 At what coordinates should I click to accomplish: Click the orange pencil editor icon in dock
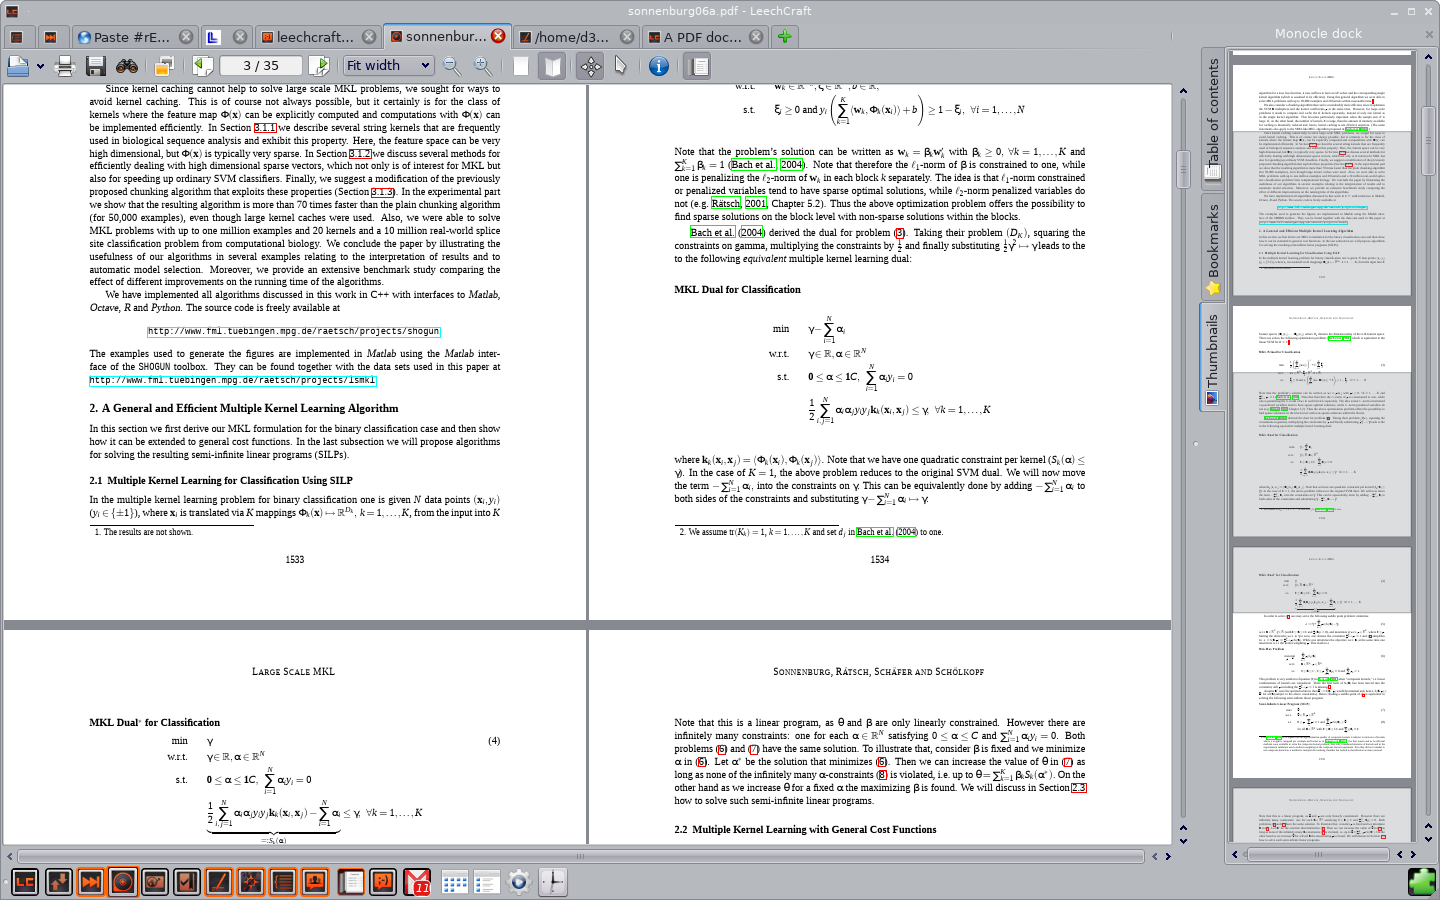(x=219, y=882)
